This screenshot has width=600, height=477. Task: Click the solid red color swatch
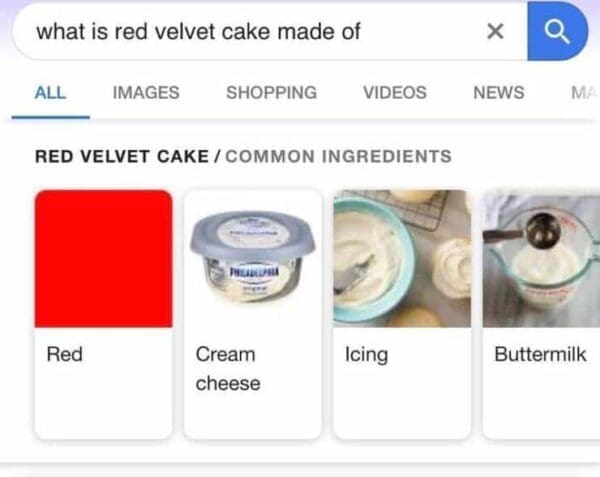click(x=103, y=258)
